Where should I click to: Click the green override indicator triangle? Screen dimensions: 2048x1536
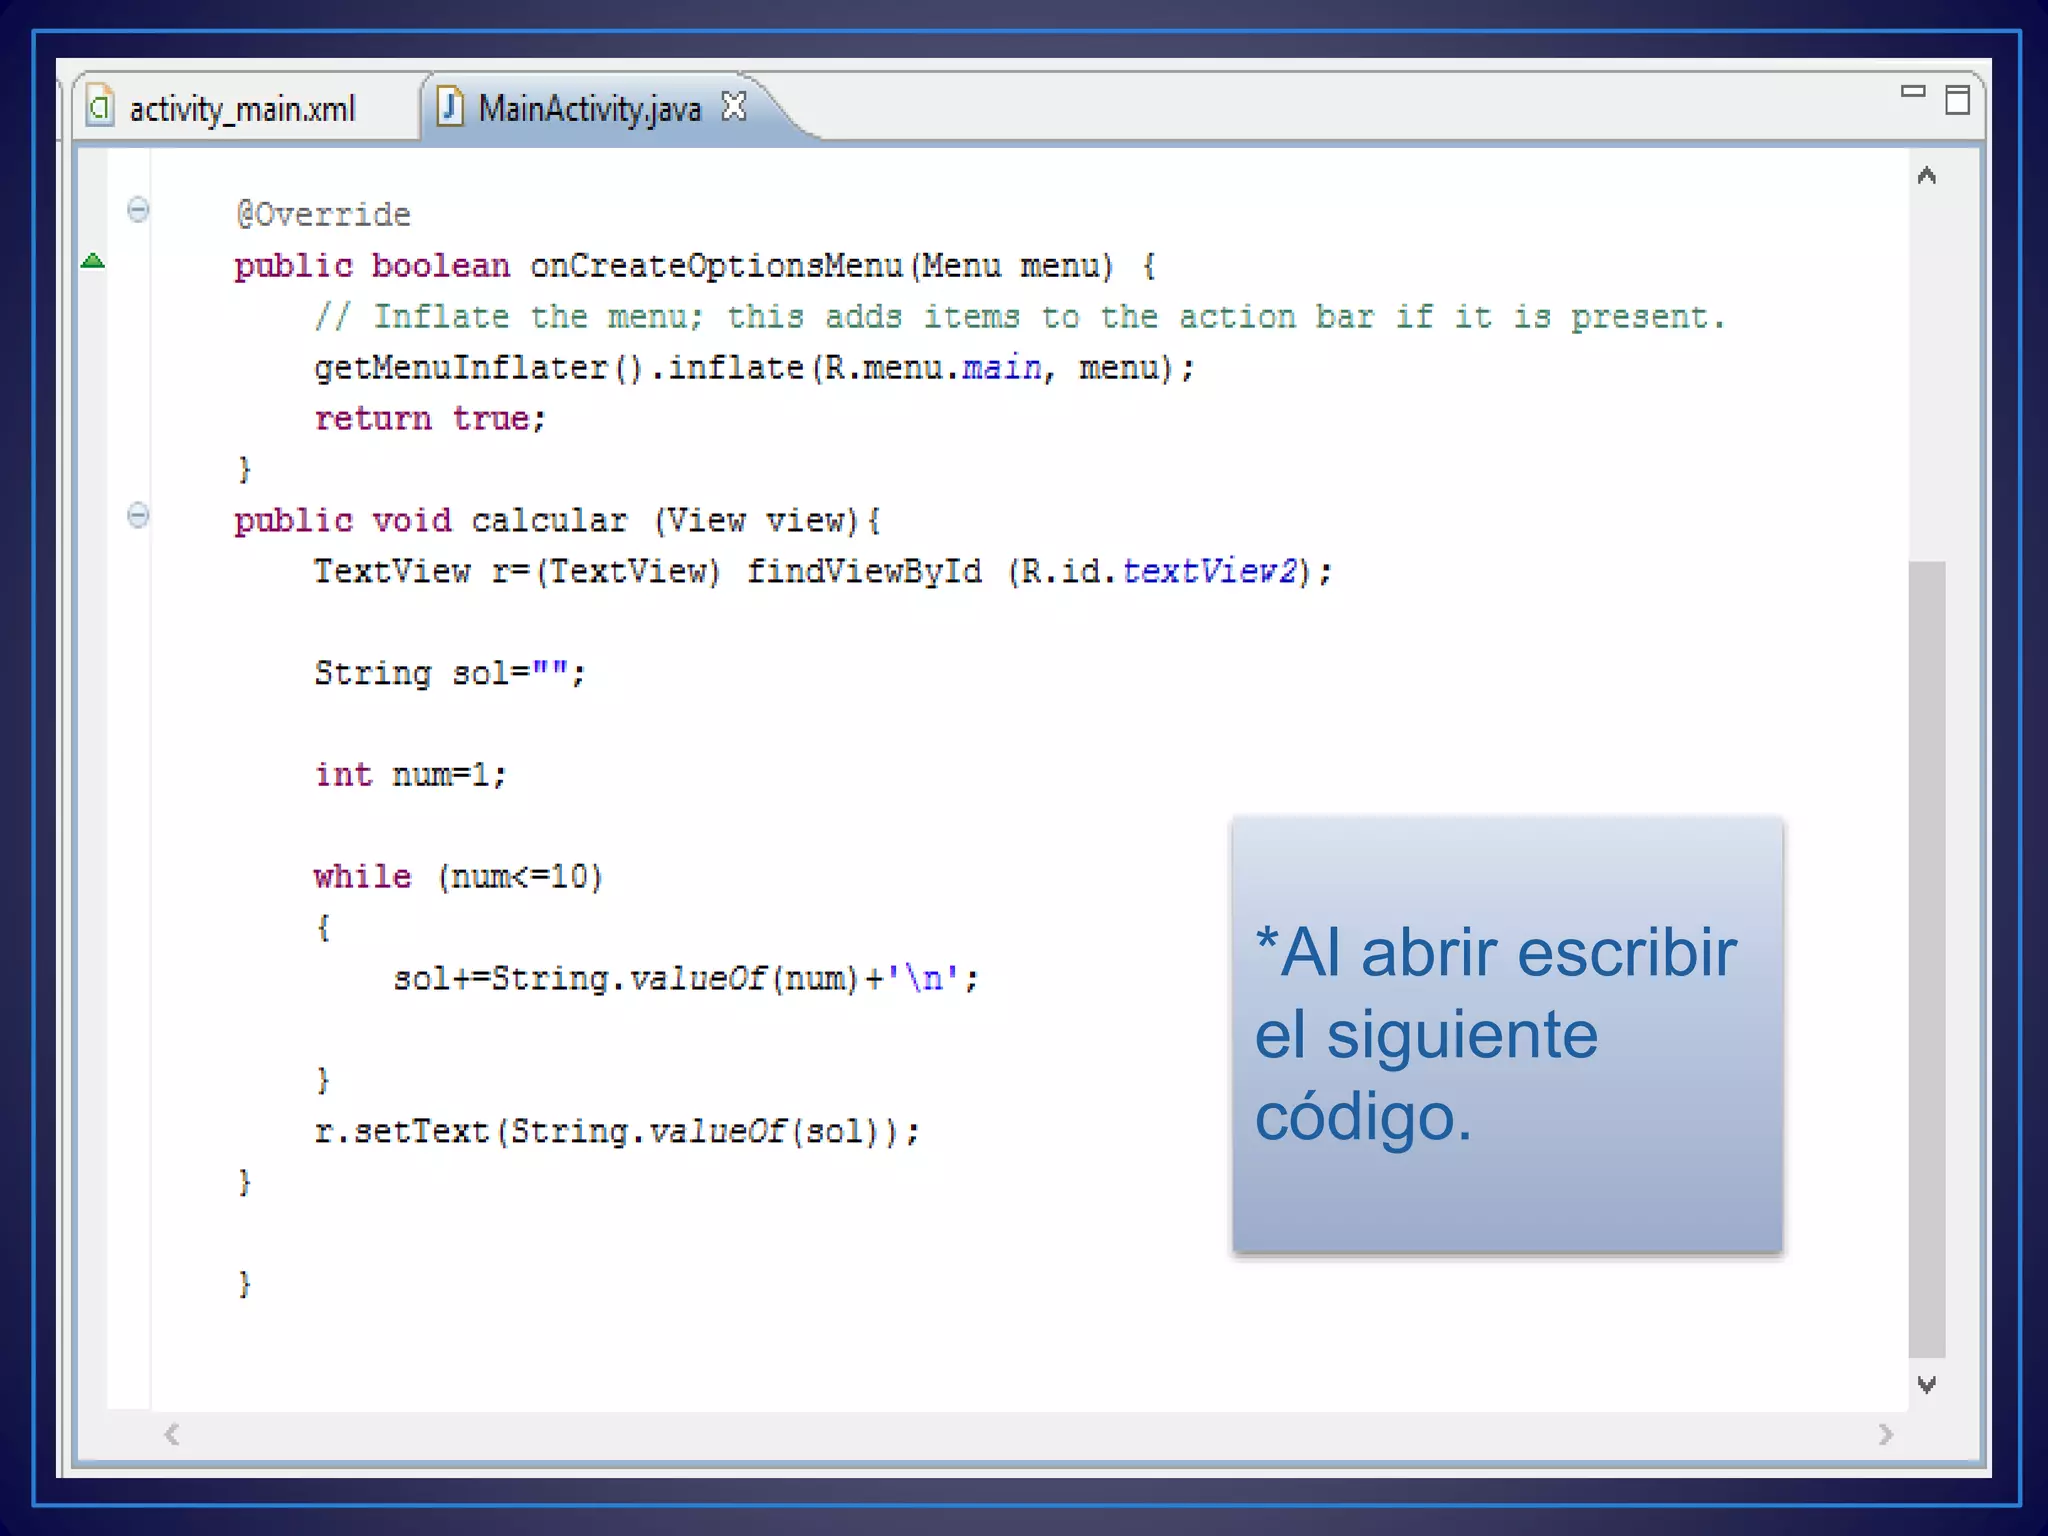click(92, 261)
